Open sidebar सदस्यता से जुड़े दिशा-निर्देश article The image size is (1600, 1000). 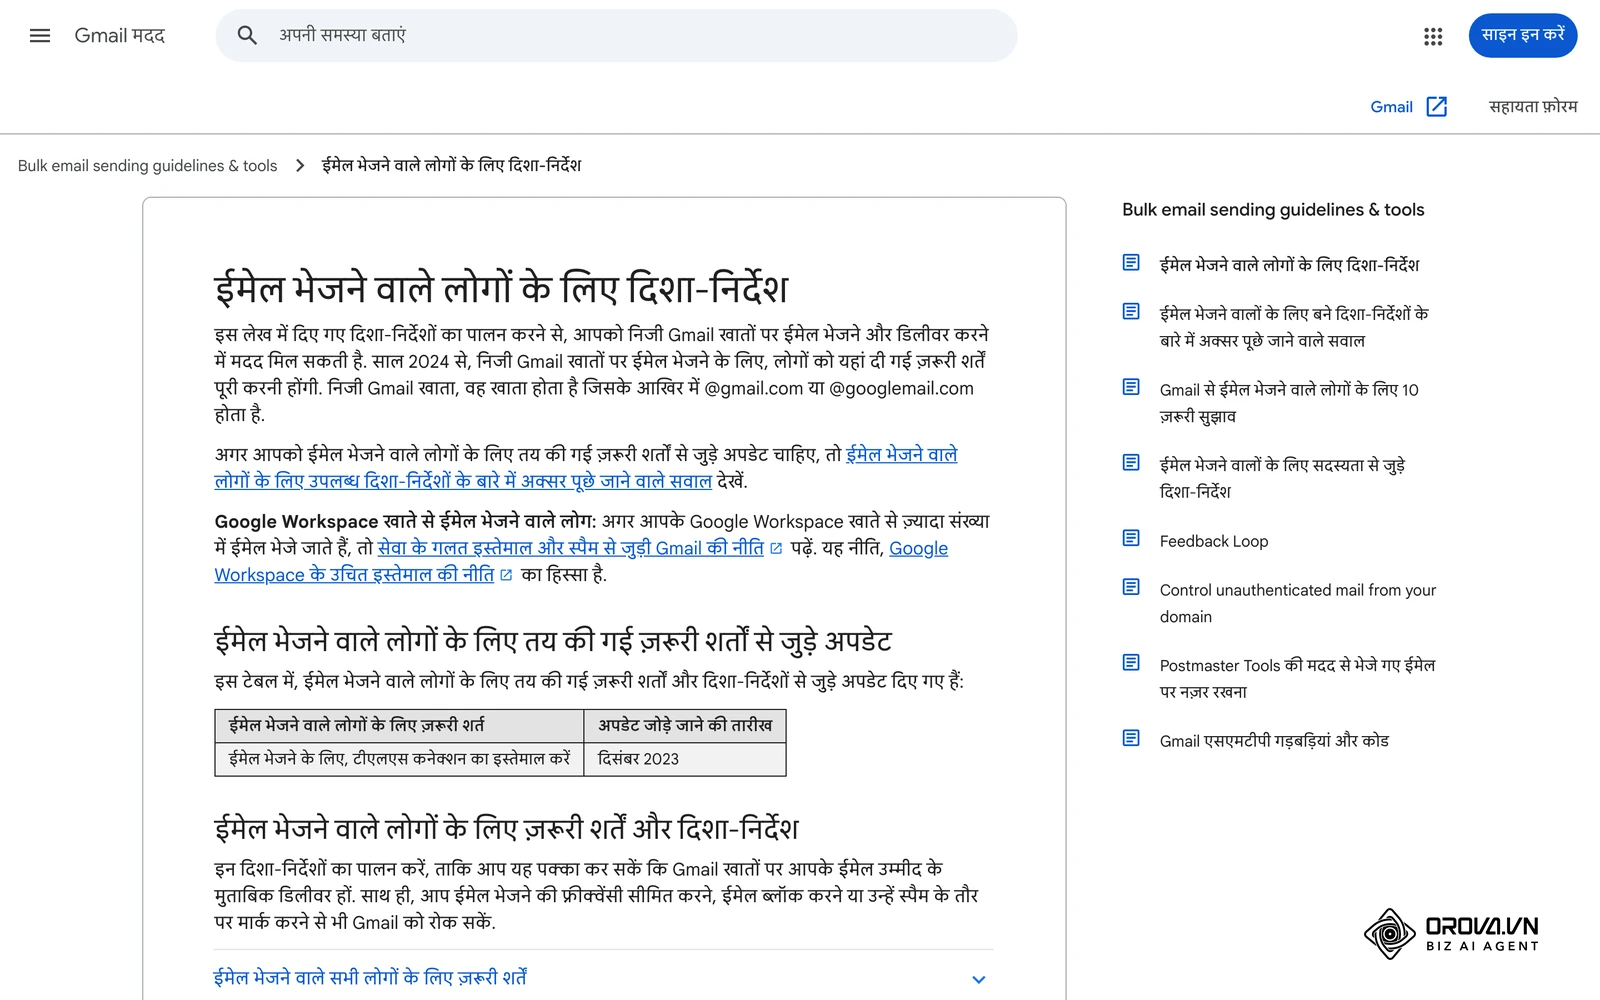(x=1282, y=478)
